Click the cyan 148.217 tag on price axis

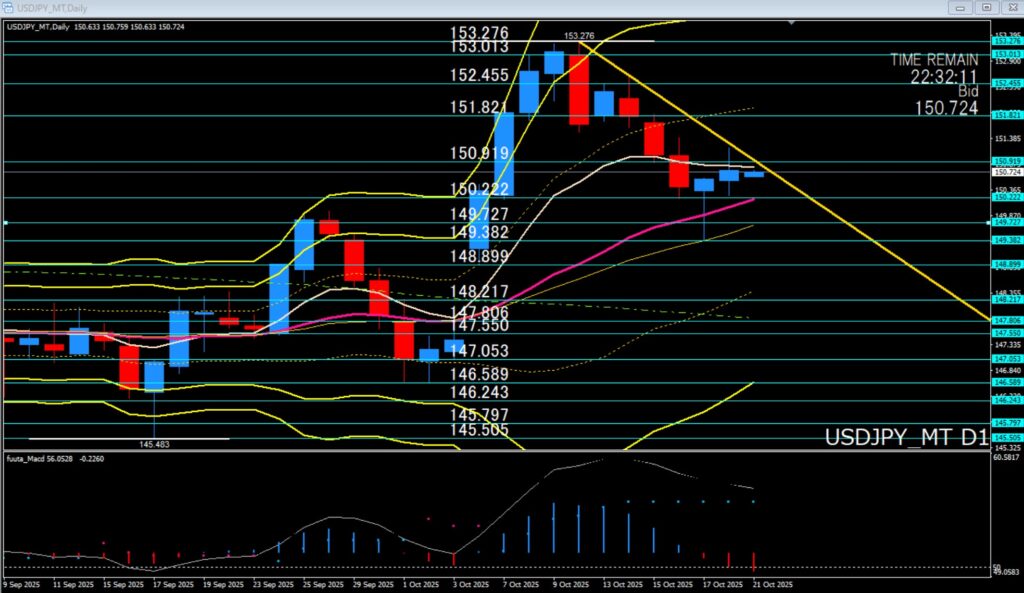coord(1006,299)
